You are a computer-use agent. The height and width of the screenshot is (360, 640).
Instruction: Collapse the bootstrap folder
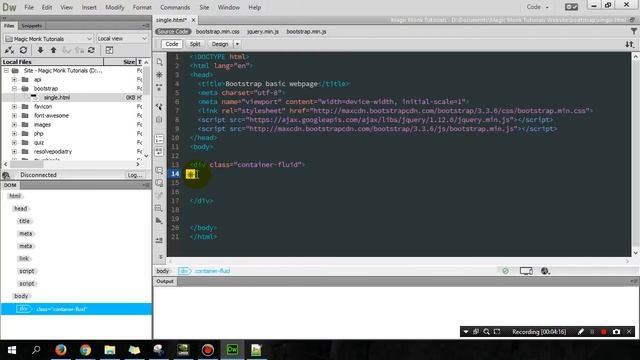point(14,89)
